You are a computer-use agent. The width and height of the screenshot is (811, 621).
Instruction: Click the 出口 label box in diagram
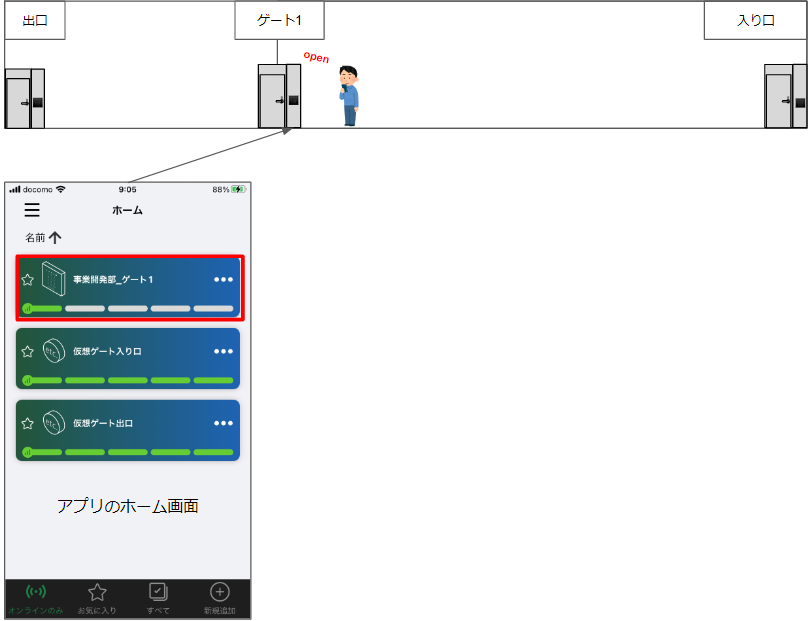pyautogui.click(x=35, y=20)
